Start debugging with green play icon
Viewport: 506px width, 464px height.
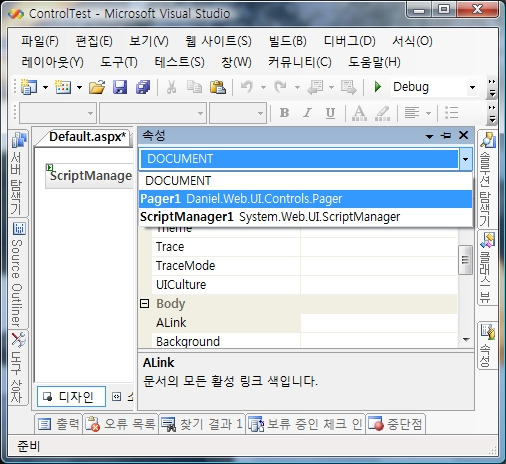[x=378, y=87]
